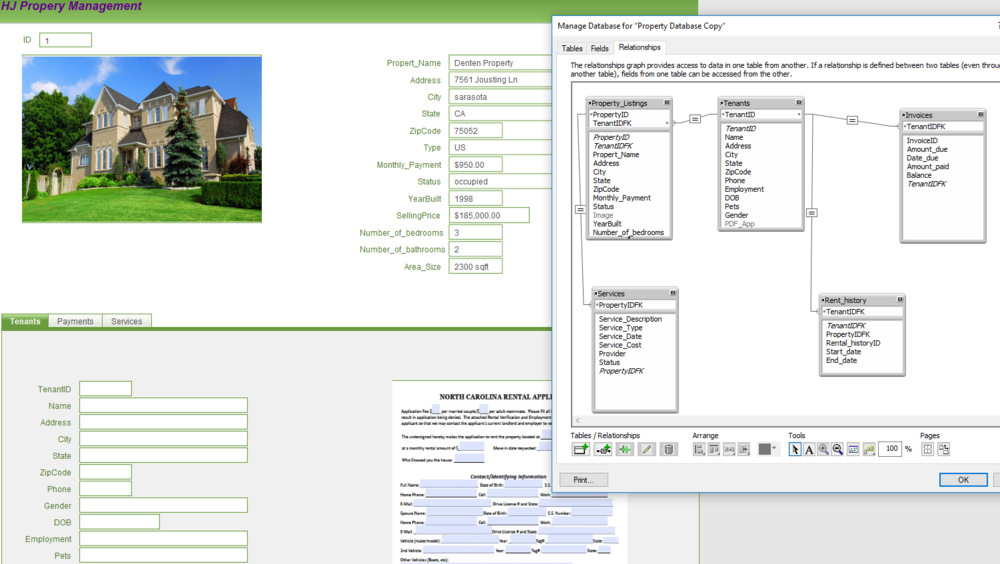Open the Payments tab
Image resolution: width=1000 pixels, height=564 pixels.
75,321
